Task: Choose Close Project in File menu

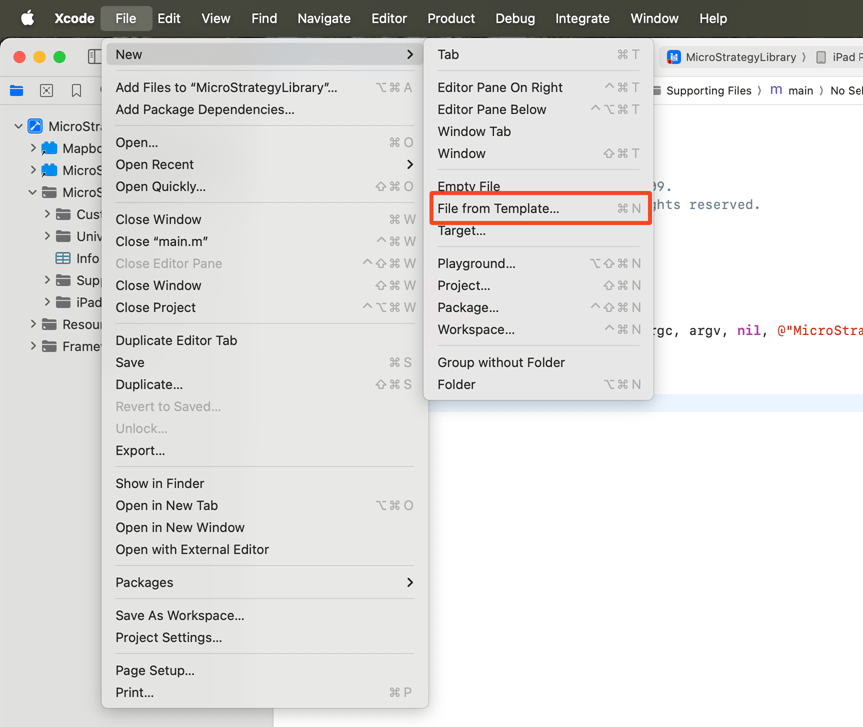Action: pyautogui.click(x=264, y=308)
